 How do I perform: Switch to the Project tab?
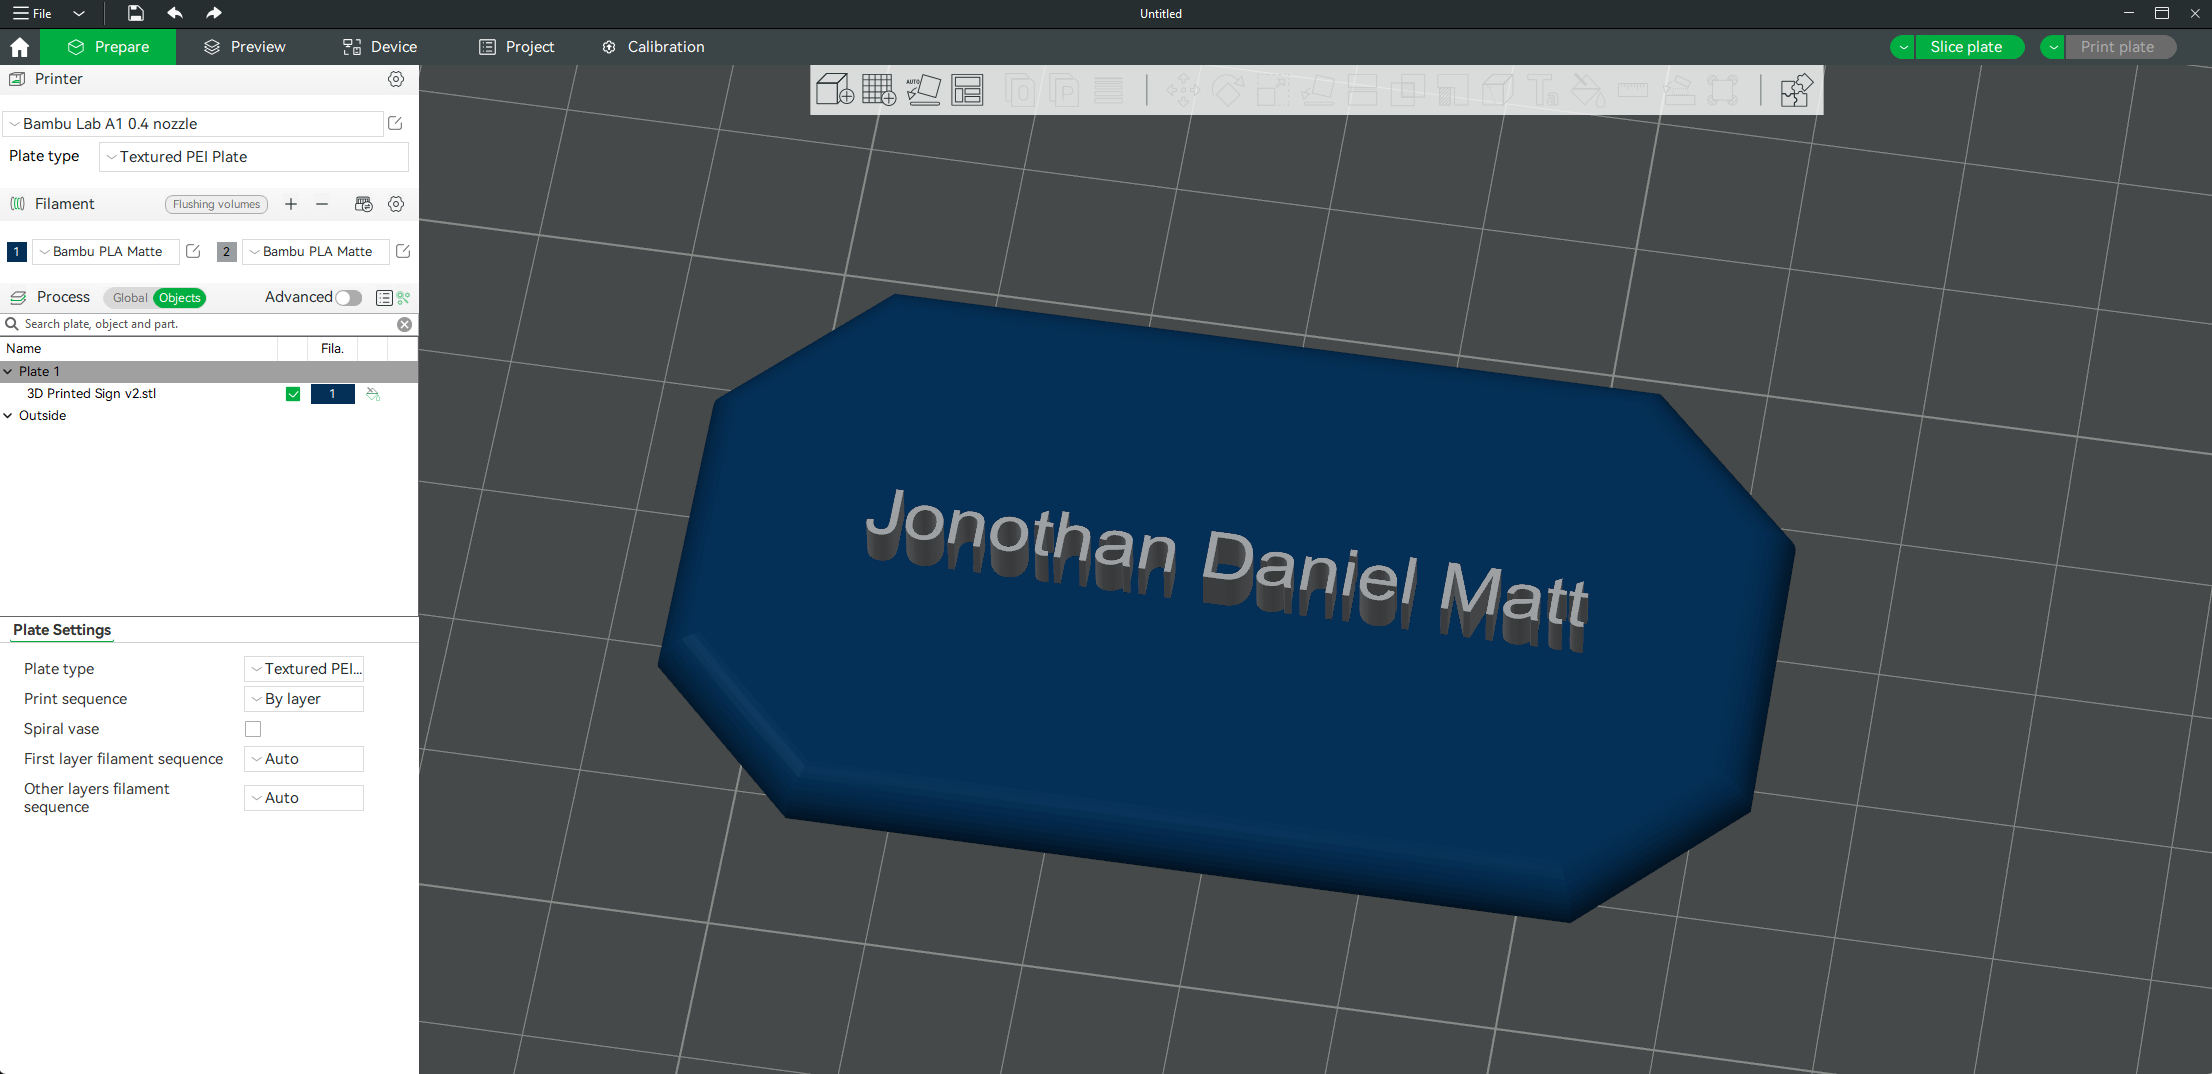(x=517, y=47)
